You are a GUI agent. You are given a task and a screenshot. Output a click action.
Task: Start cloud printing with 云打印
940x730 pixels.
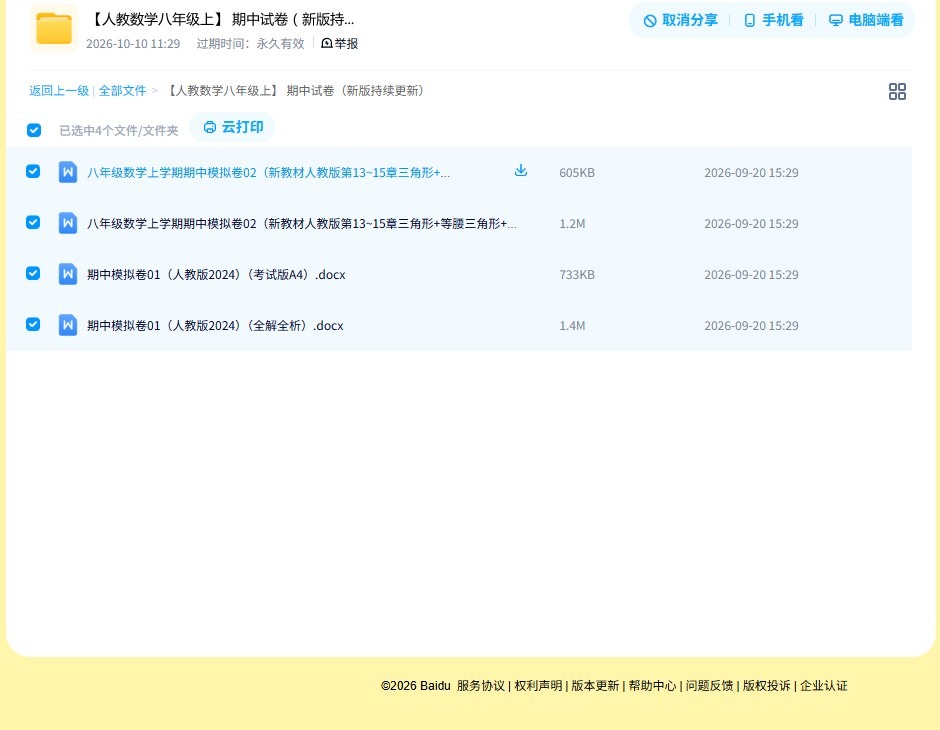[233, 127]
